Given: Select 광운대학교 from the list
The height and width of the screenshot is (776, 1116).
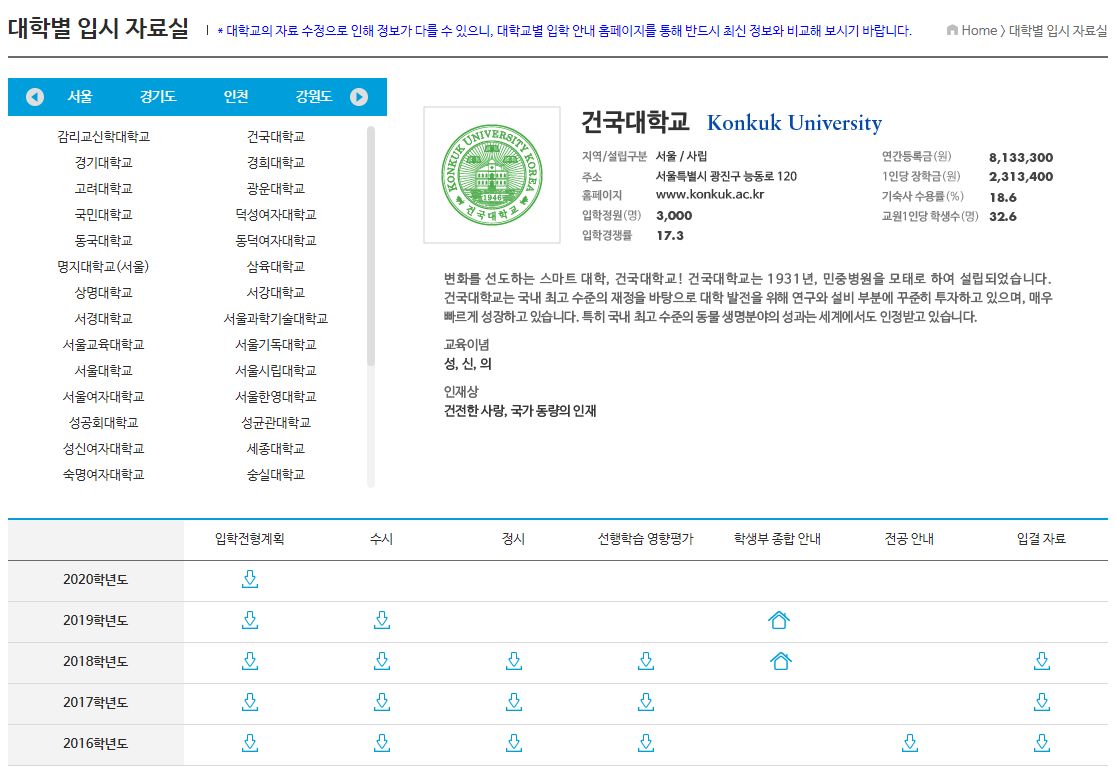Looking at the screenshot, I should (276, 189).
